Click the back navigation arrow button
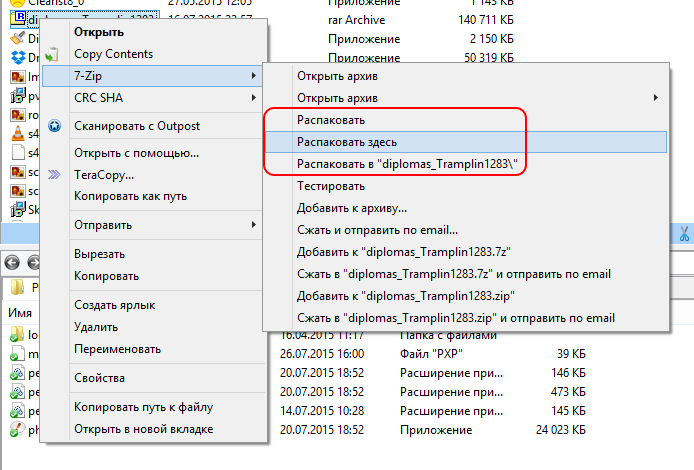Screen dimensions: 694x470 click(12, 262)
